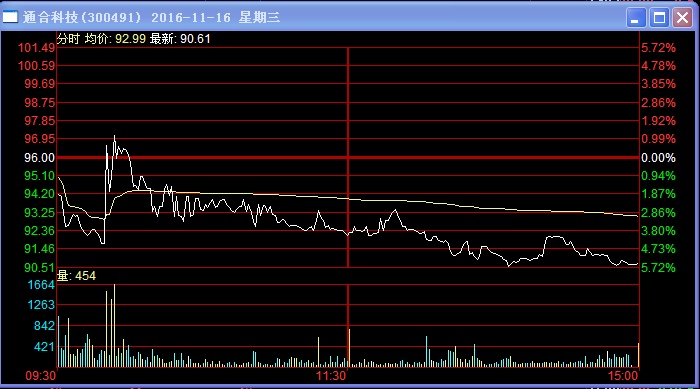The height and width of the screenshot is (389, 700).
Task: Click the green 4.73% percentage label
Action: point(658,249)
